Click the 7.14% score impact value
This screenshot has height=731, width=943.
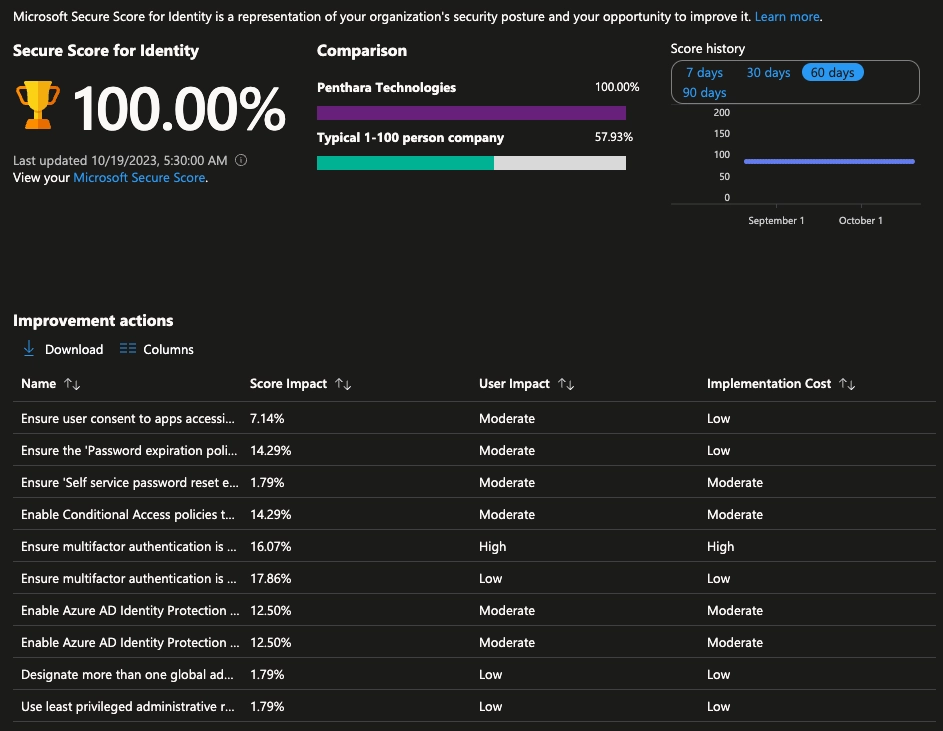(x=267, y=419)
